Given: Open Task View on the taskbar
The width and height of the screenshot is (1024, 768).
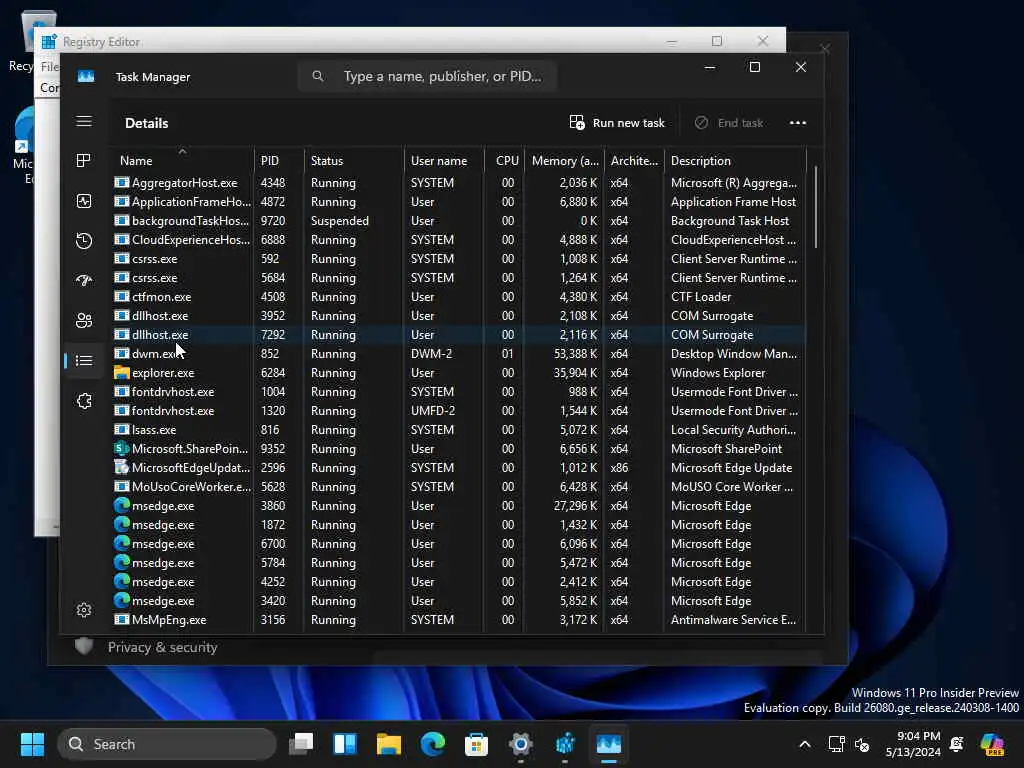Looking at the screenshot, I should [301, 744].
